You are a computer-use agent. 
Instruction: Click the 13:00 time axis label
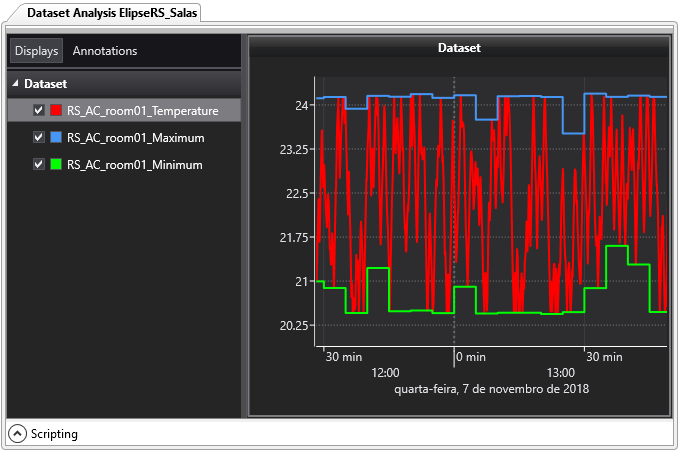560,372
